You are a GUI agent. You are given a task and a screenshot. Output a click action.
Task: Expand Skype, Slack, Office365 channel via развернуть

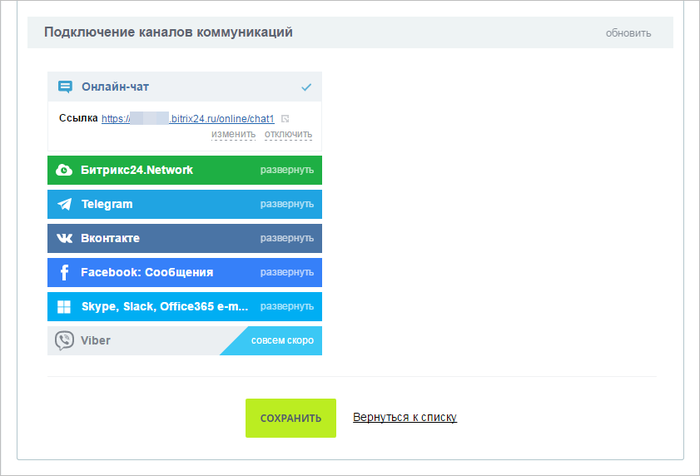pos(287,307)
